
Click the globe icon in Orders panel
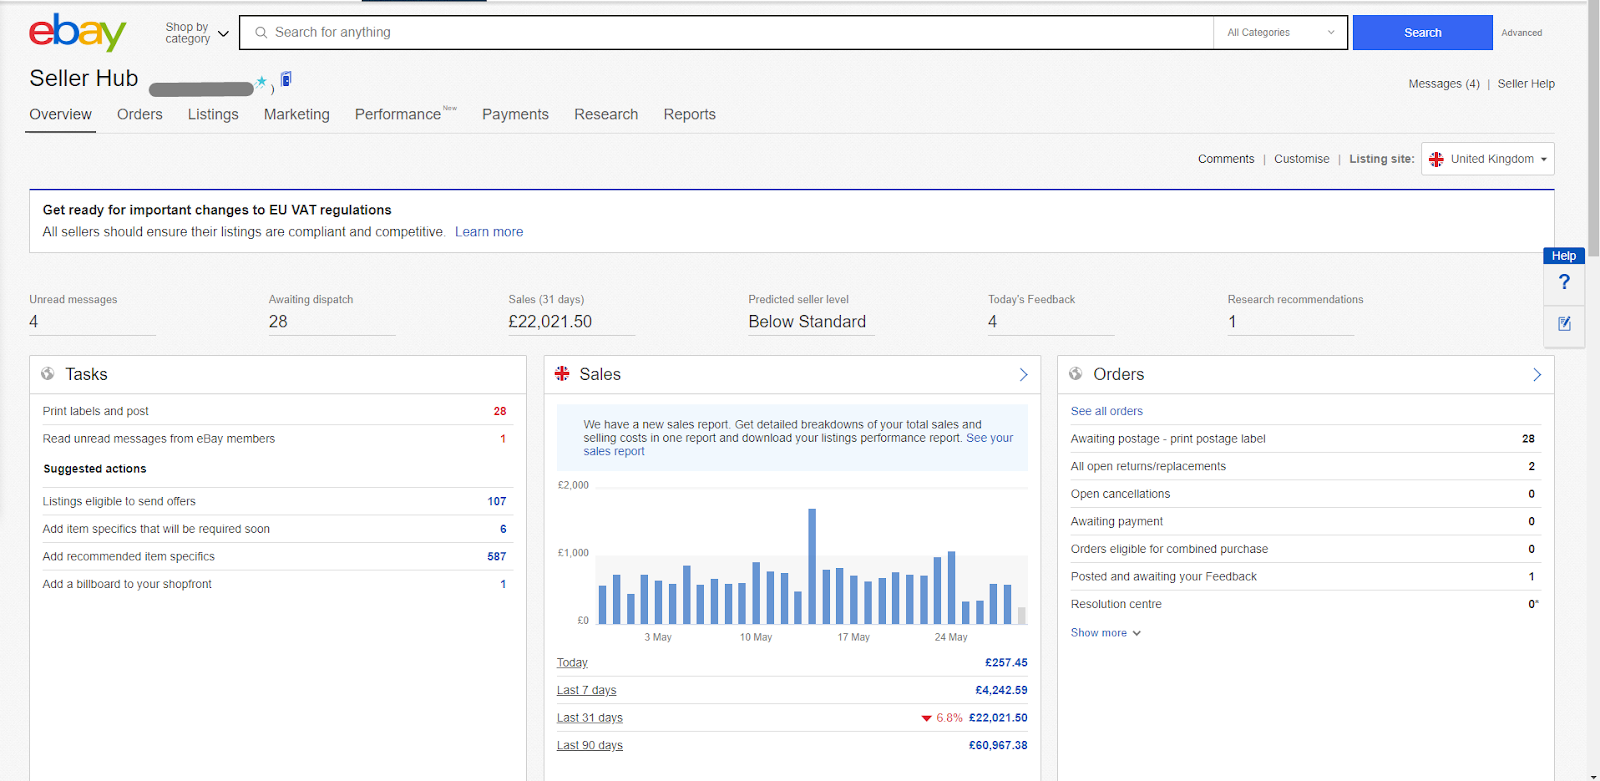coord(1076,373)
